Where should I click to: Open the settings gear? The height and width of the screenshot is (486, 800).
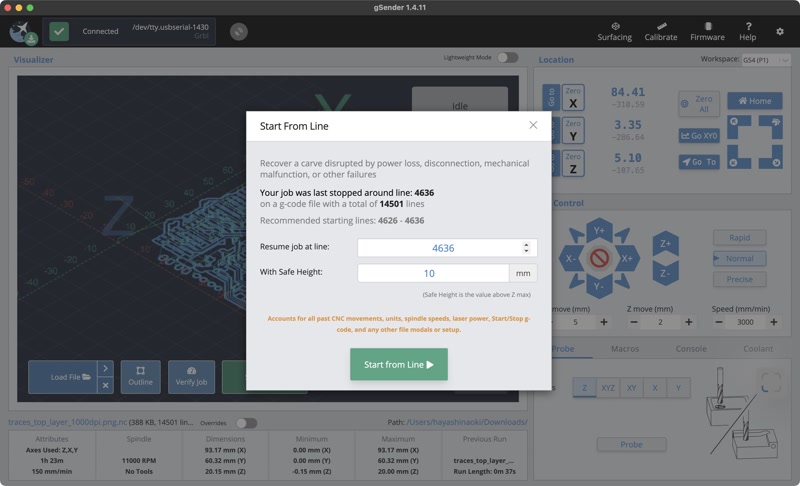(780, 32)
